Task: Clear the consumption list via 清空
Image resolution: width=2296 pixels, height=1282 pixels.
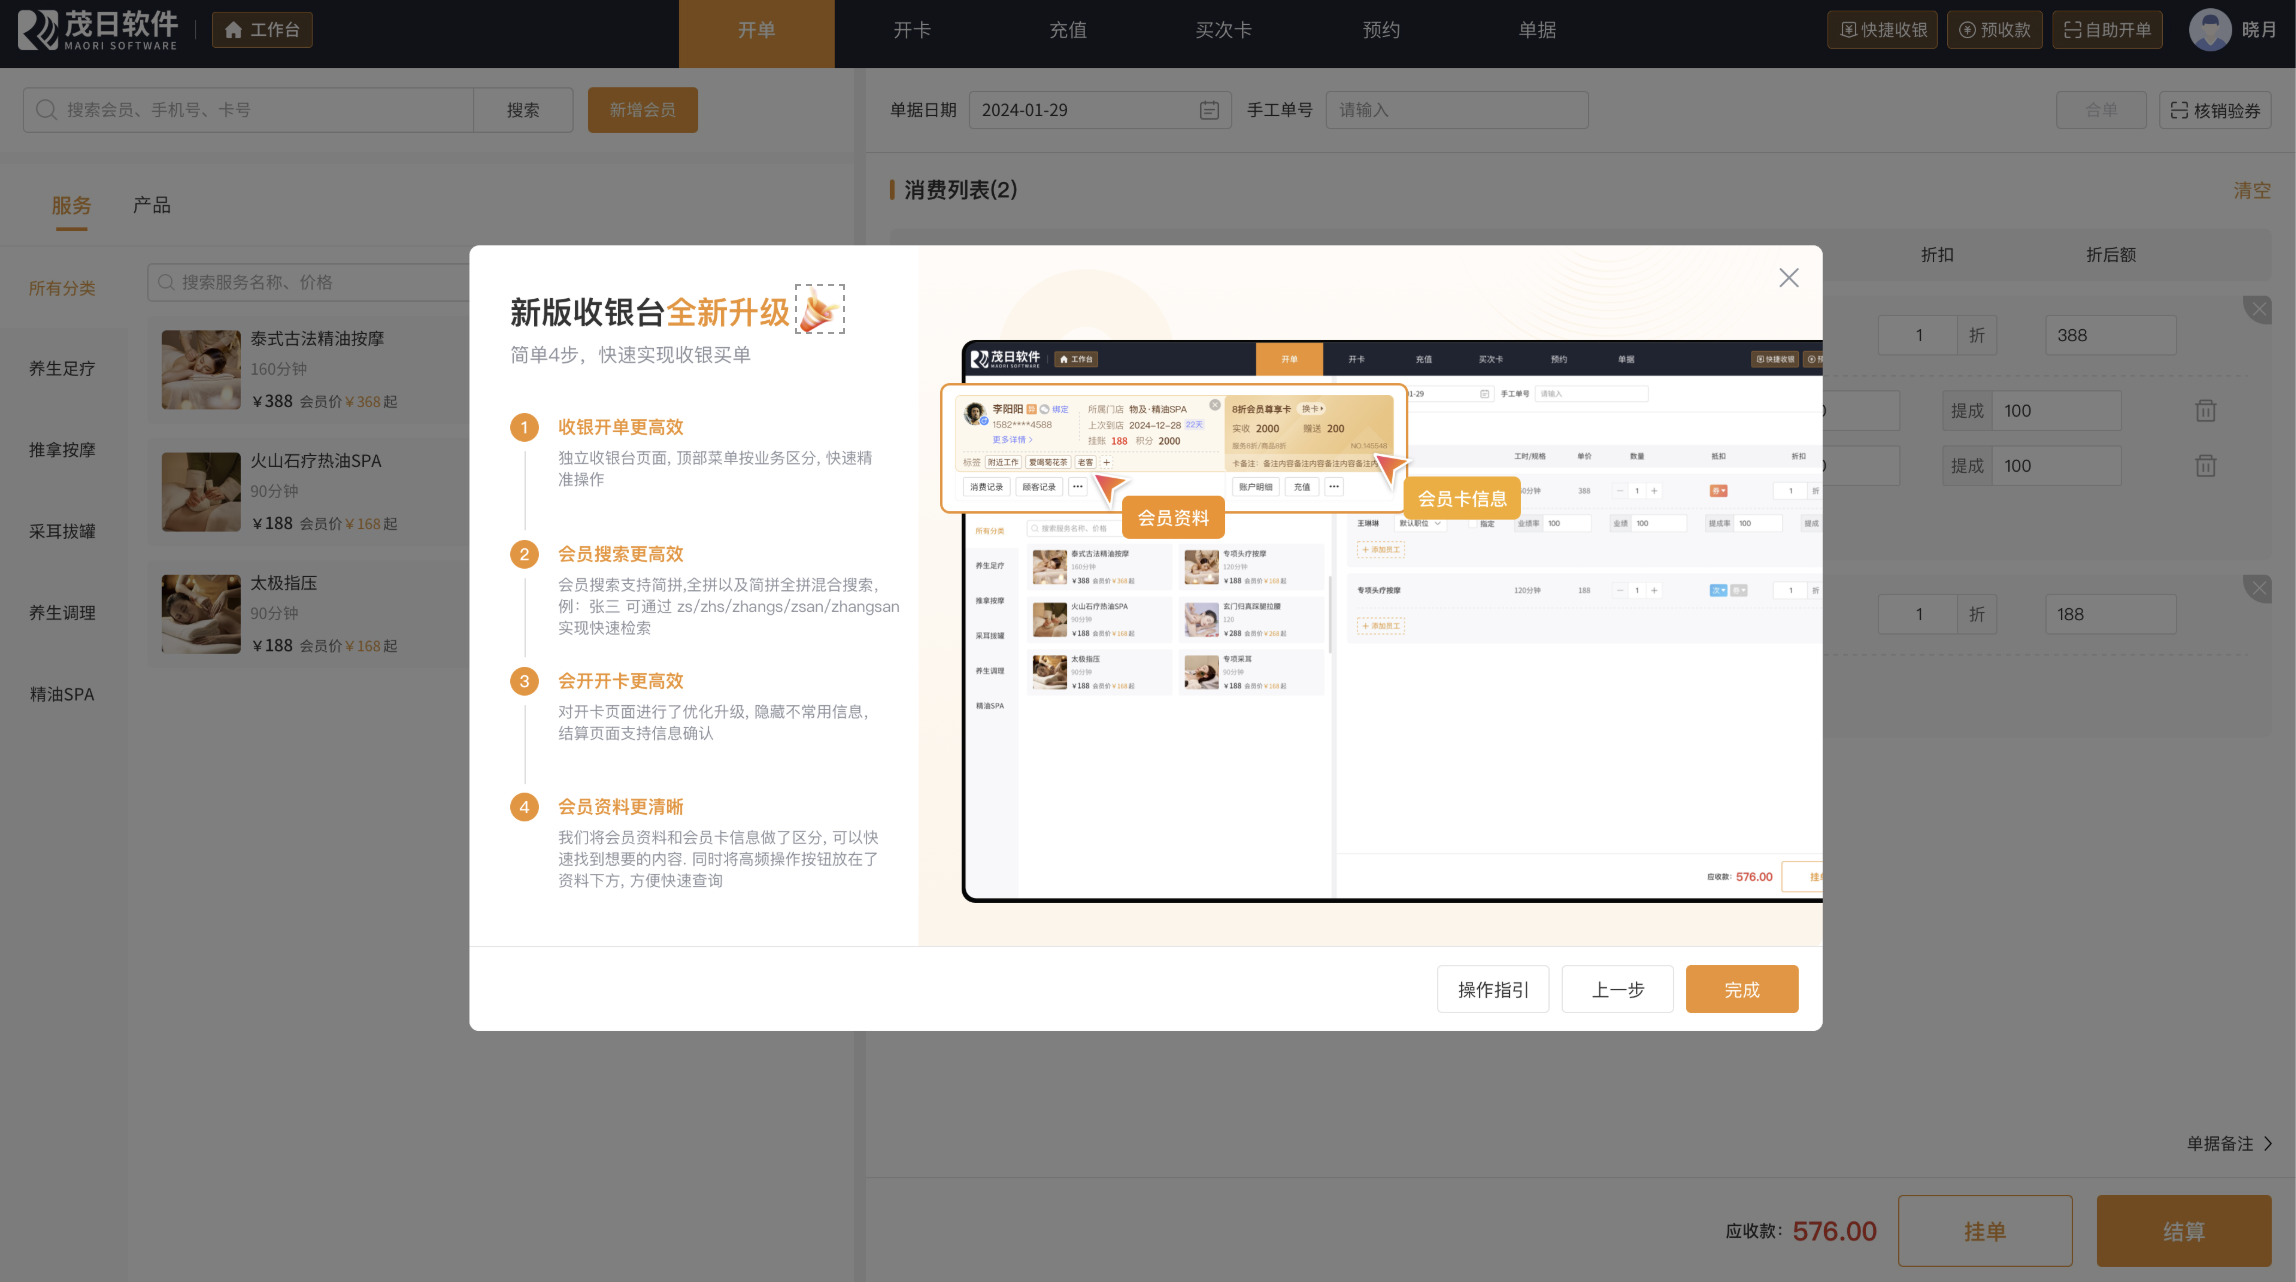Action: click(x=2252, y=189)
